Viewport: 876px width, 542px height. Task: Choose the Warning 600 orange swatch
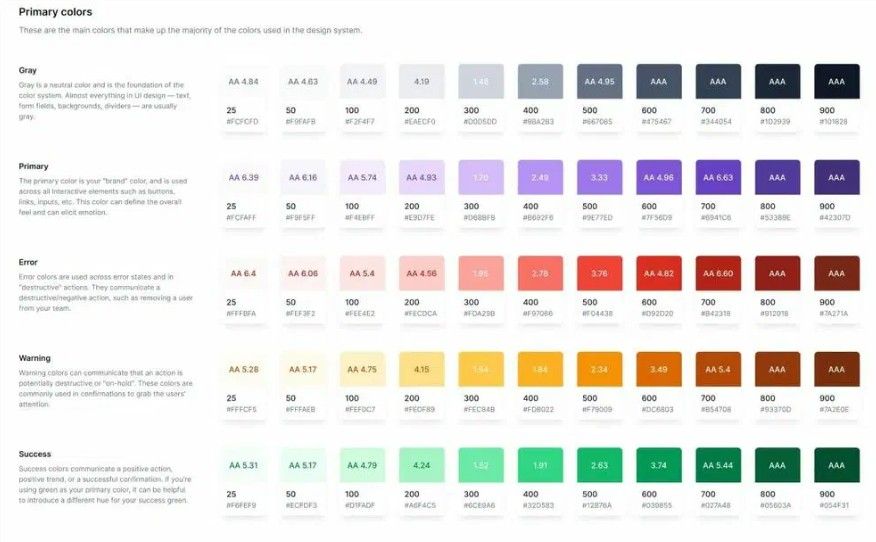658,369
